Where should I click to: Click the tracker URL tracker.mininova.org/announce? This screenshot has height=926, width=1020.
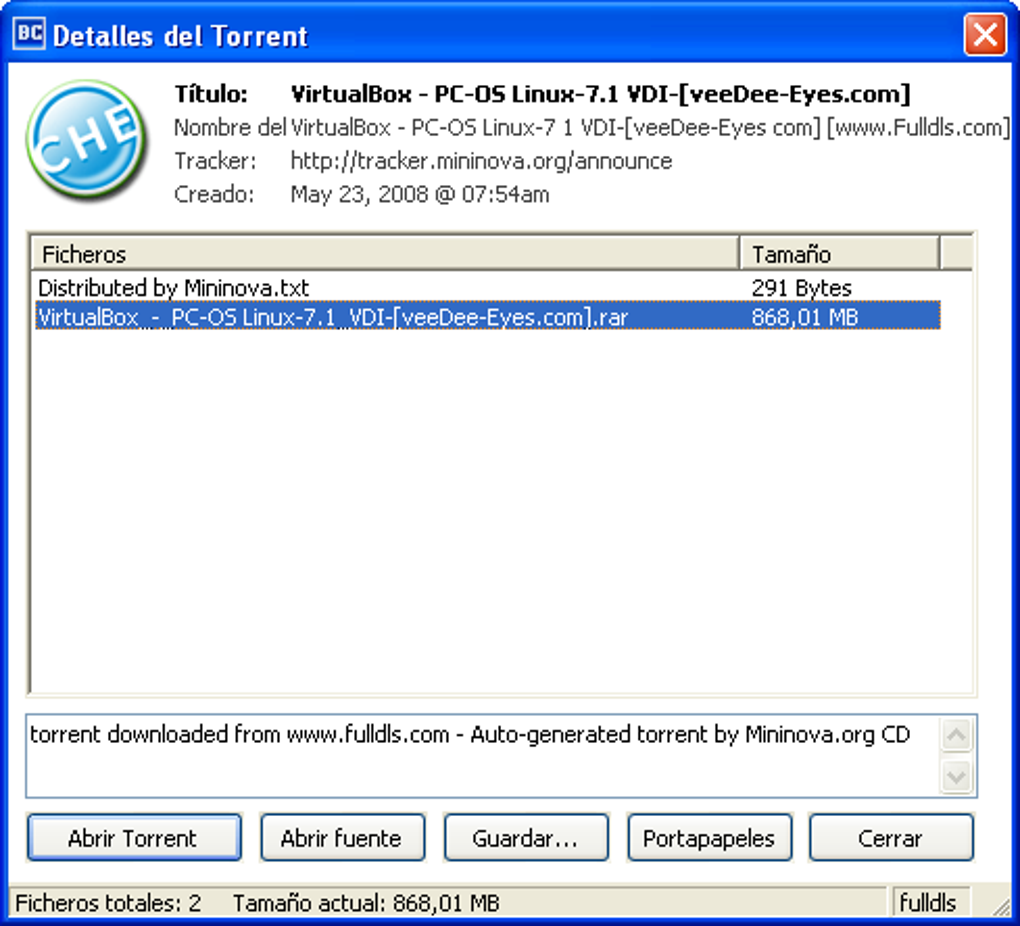(481, 161)
